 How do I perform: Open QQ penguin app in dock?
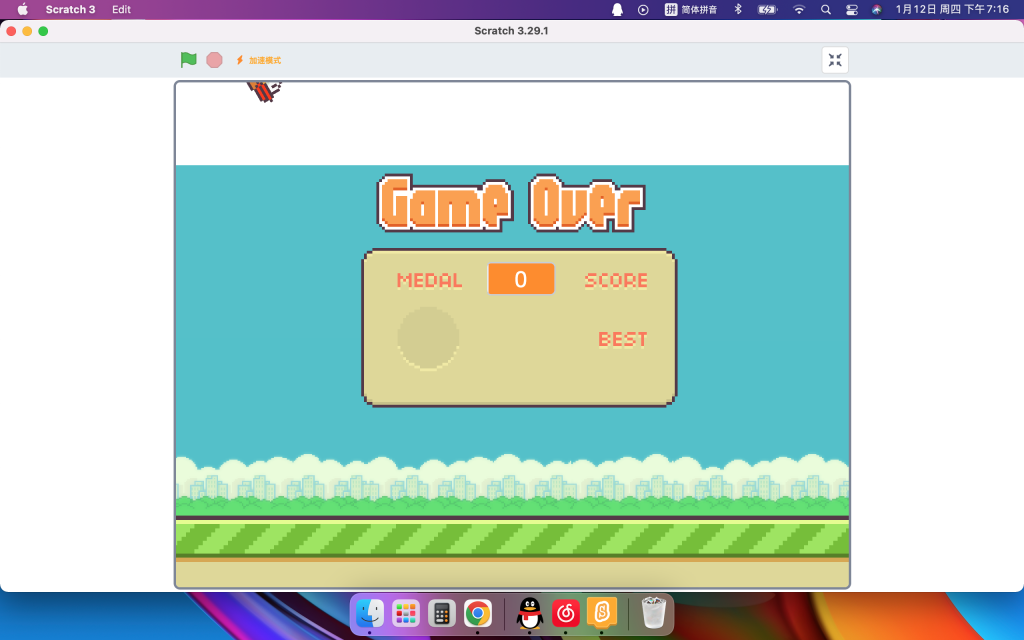(530, 613)
